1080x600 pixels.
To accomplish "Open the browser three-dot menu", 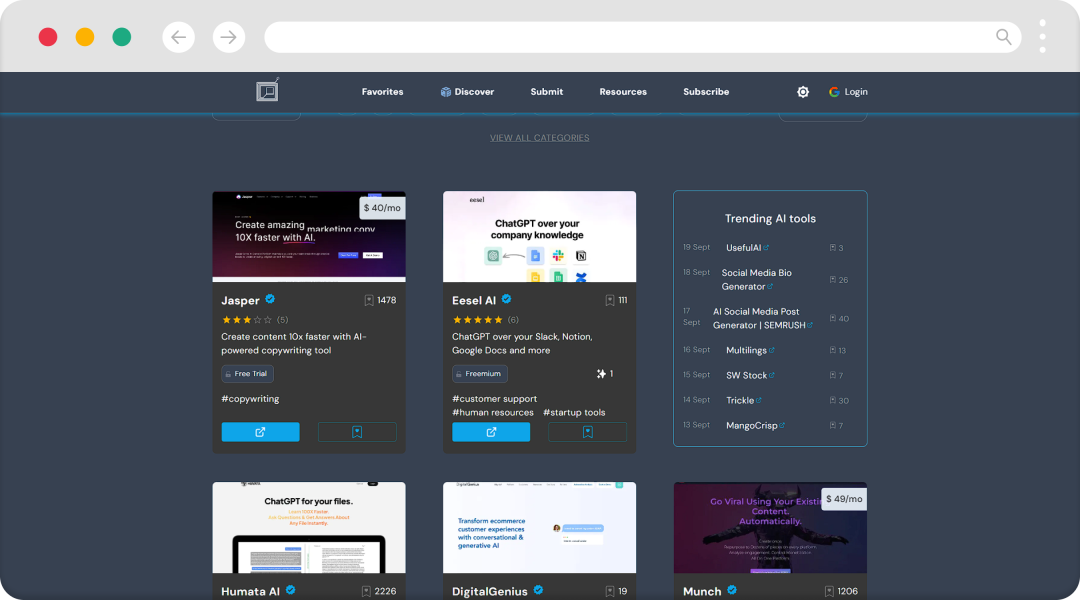I will point(1042,37).
